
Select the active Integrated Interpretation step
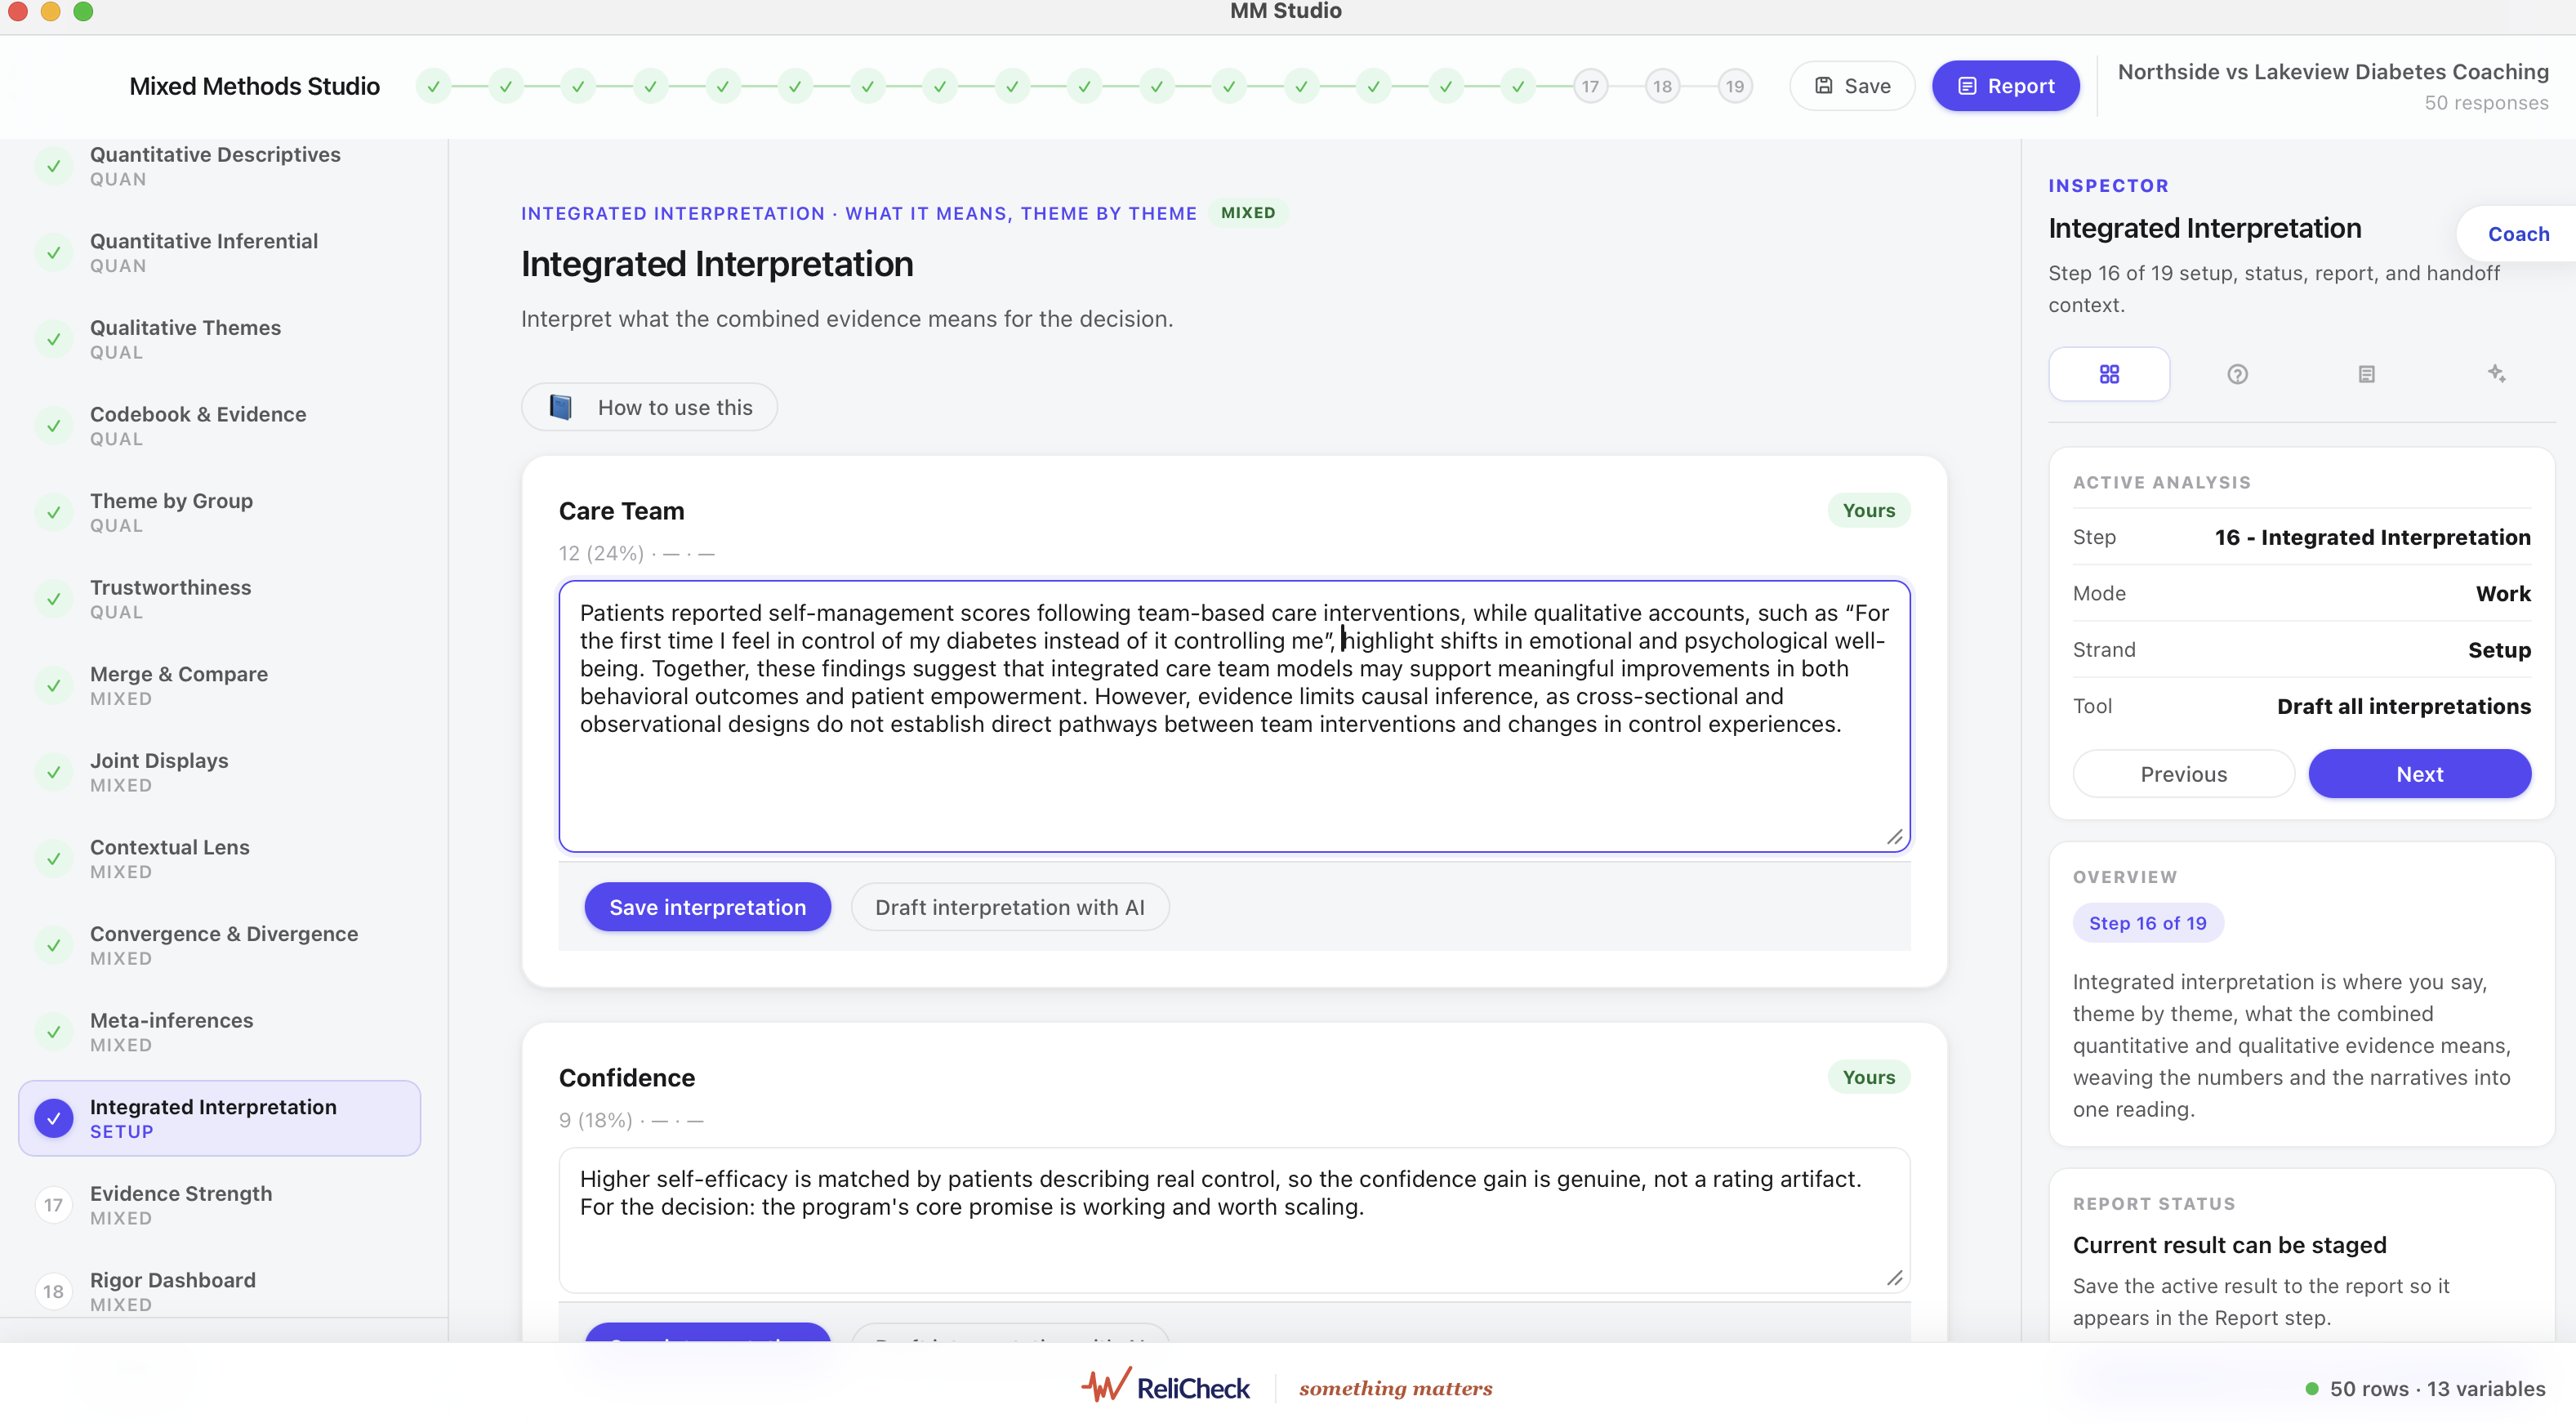tap(220, 1118)
